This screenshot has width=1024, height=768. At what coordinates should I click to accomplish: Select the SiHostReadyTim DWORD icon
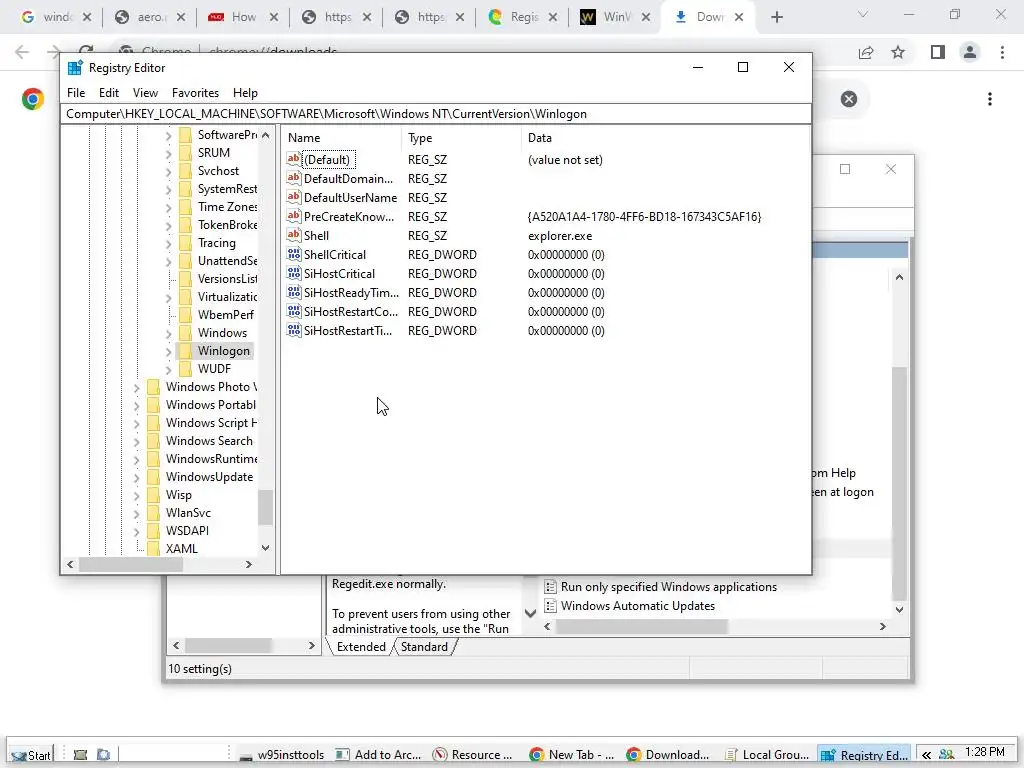click(294, 292)
